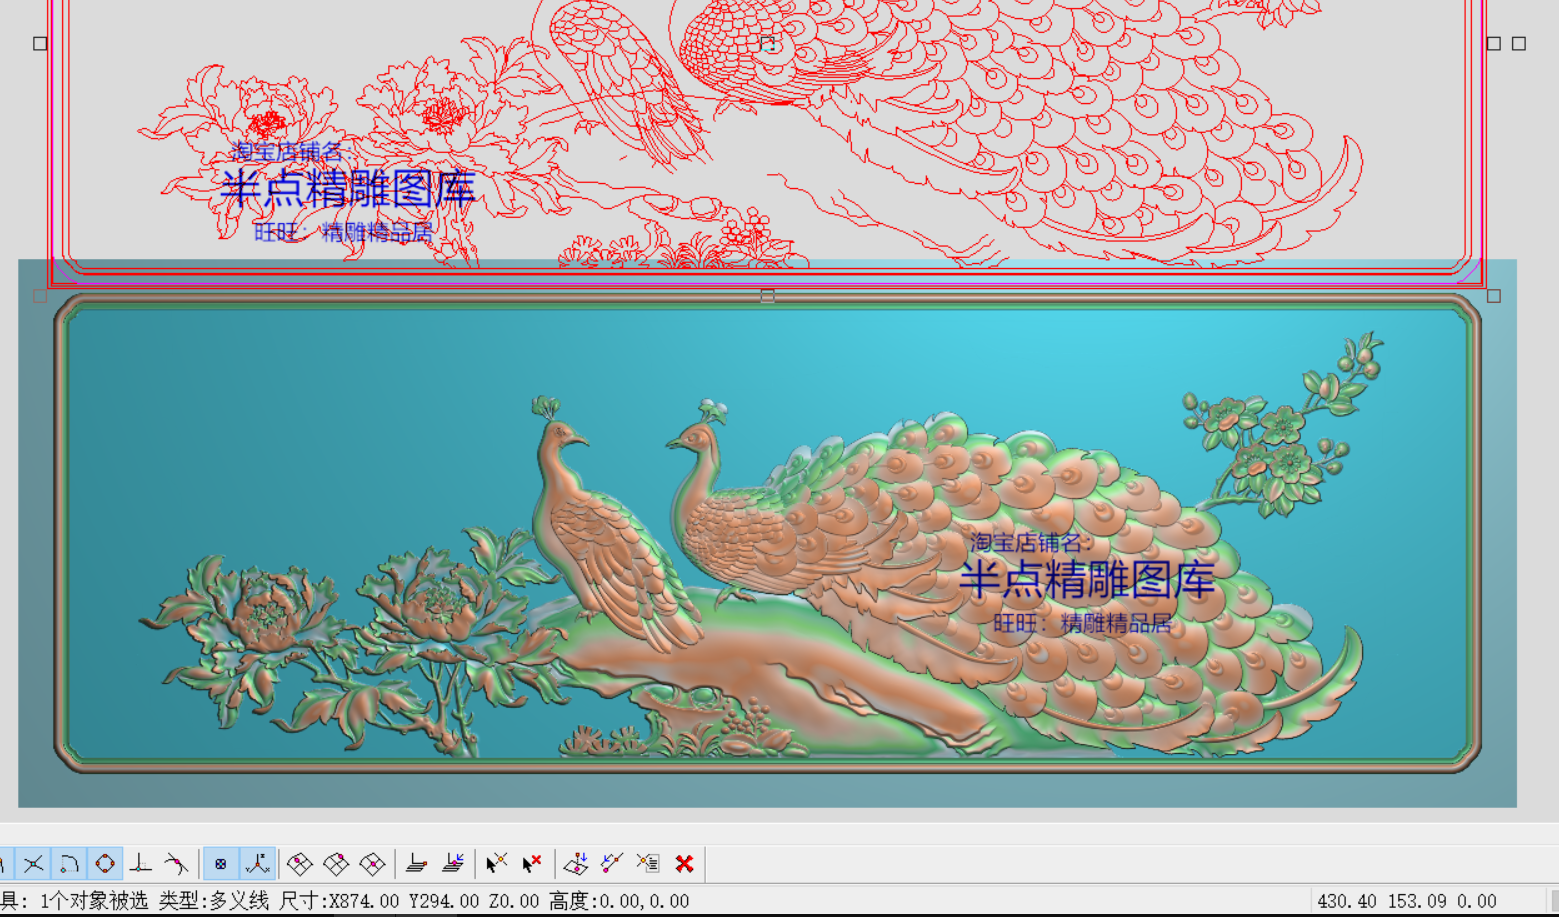Image resolution: width=1559 pixels, height=917 pixels.
Task: Enable the perpendicular snap icon
Action: tap(141, 863)
